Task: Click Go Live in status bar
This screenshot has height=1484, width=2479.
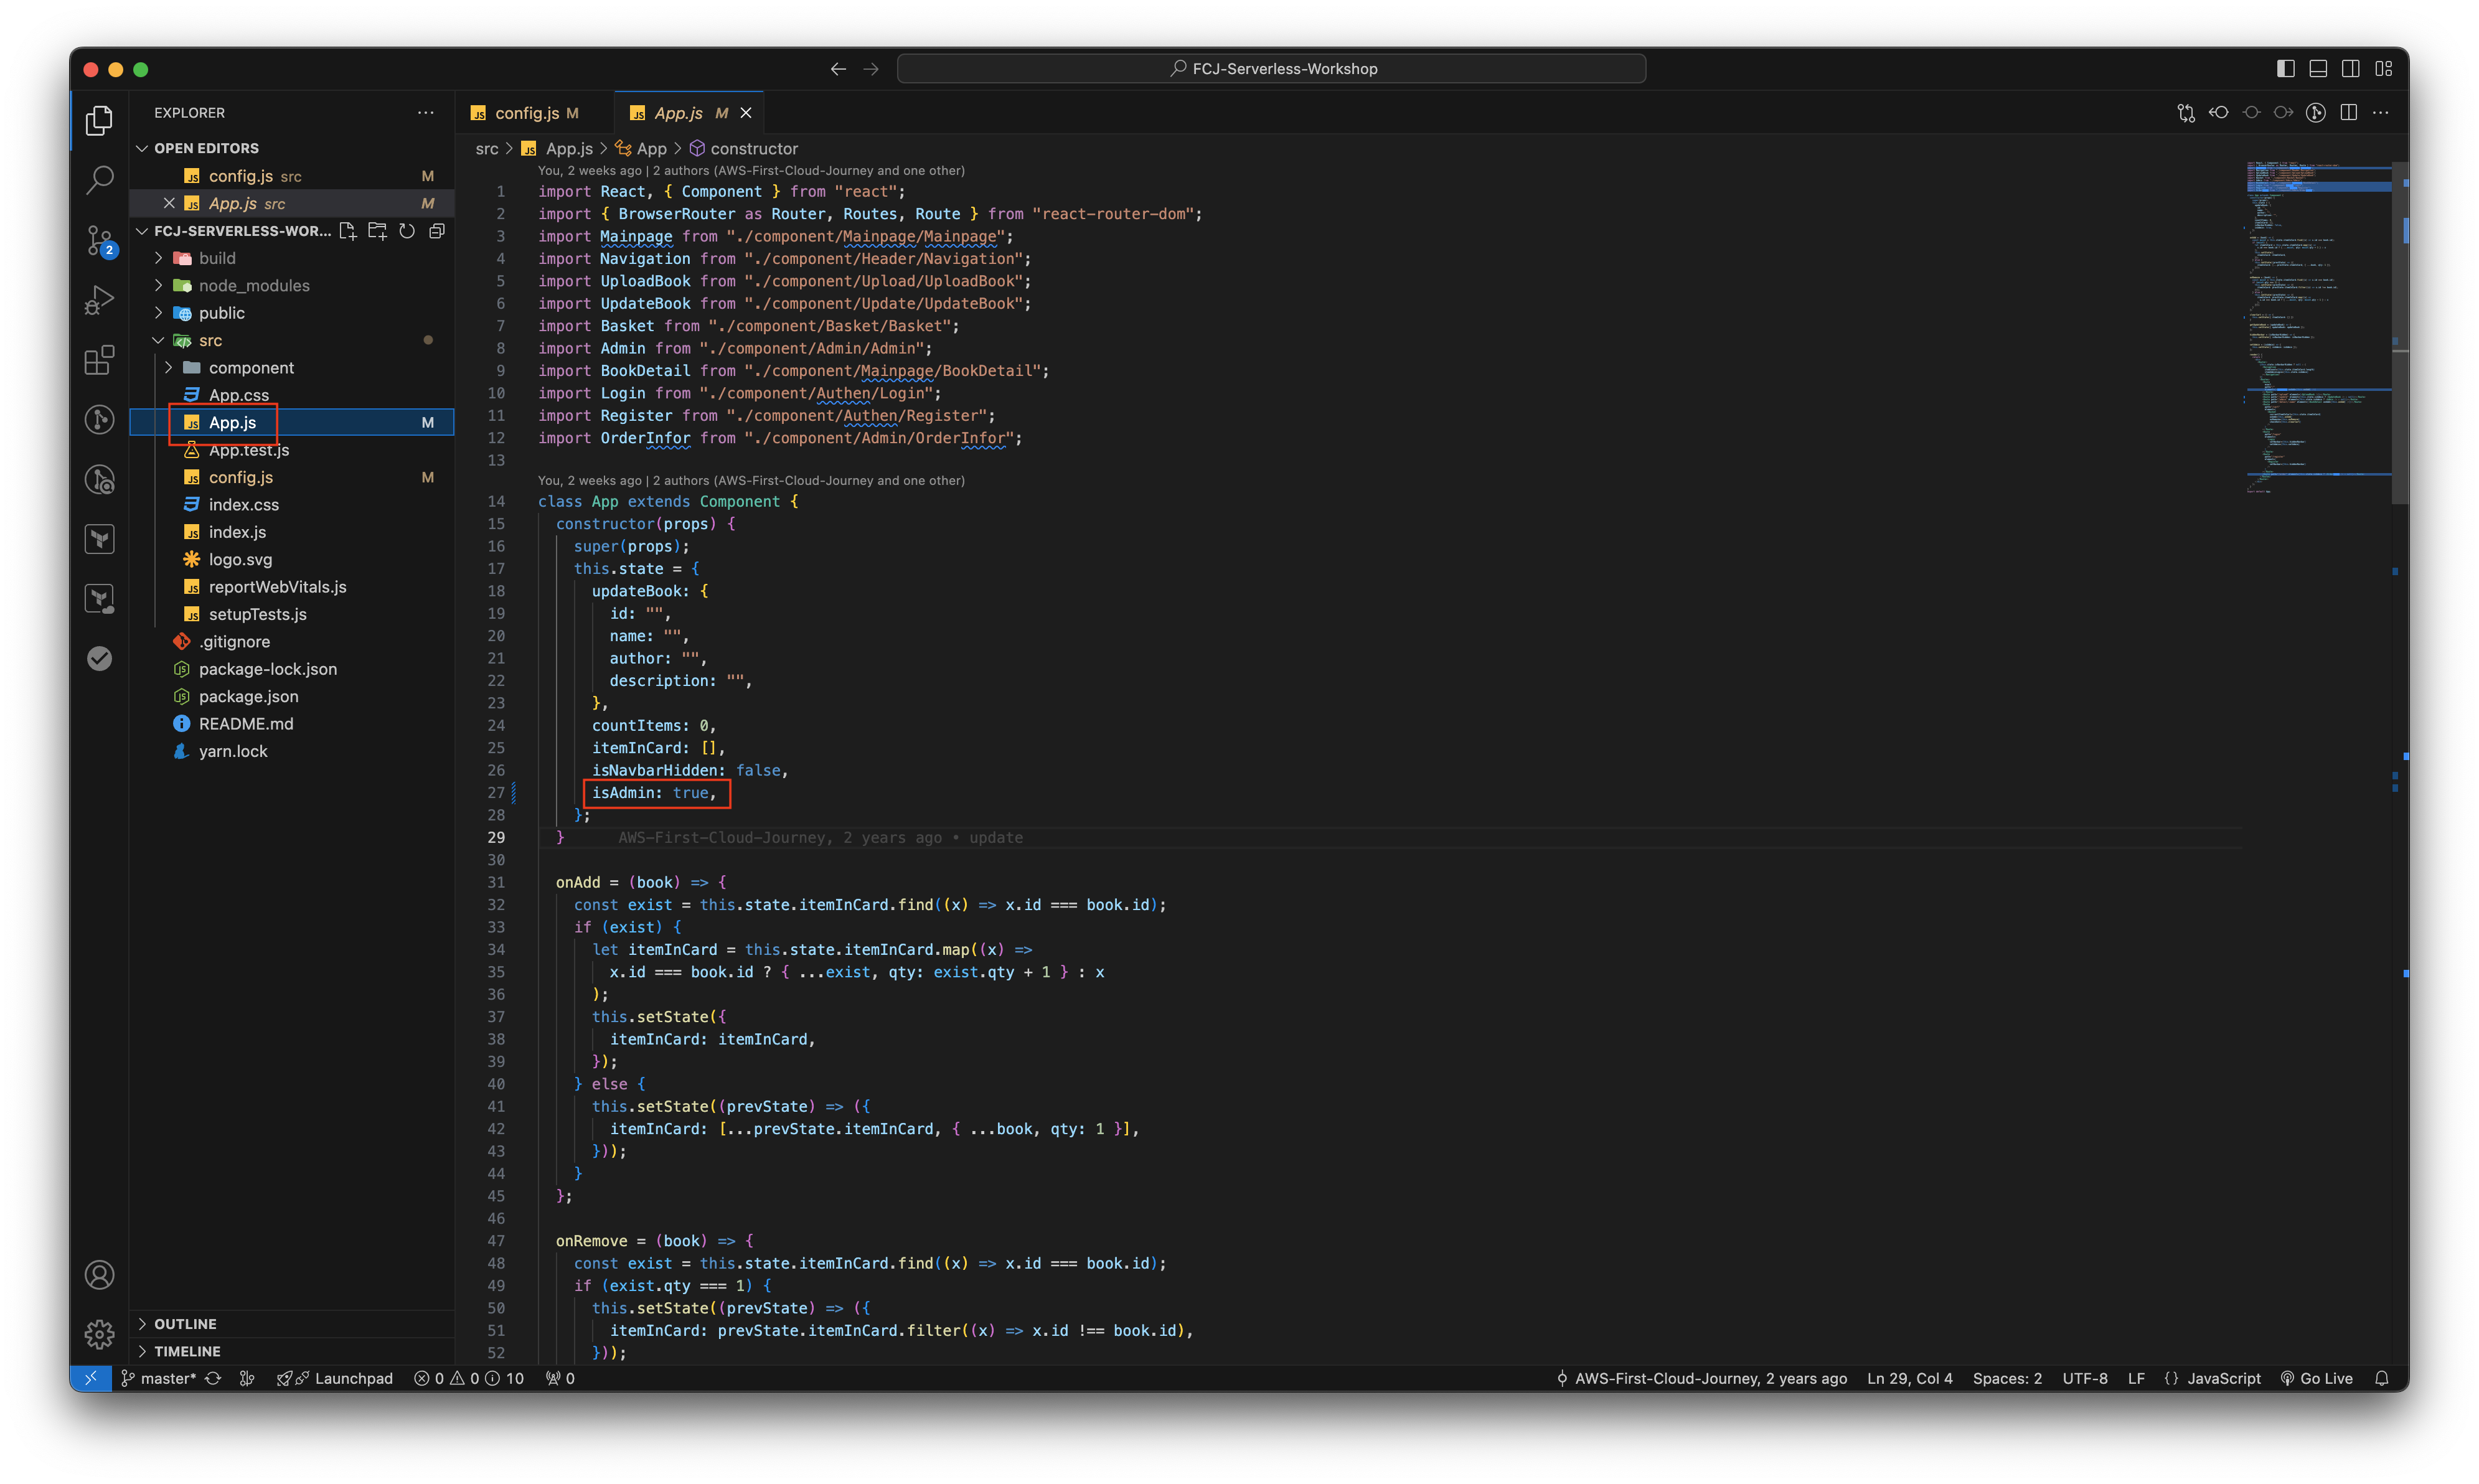Action: [x=2316, y=1378]
